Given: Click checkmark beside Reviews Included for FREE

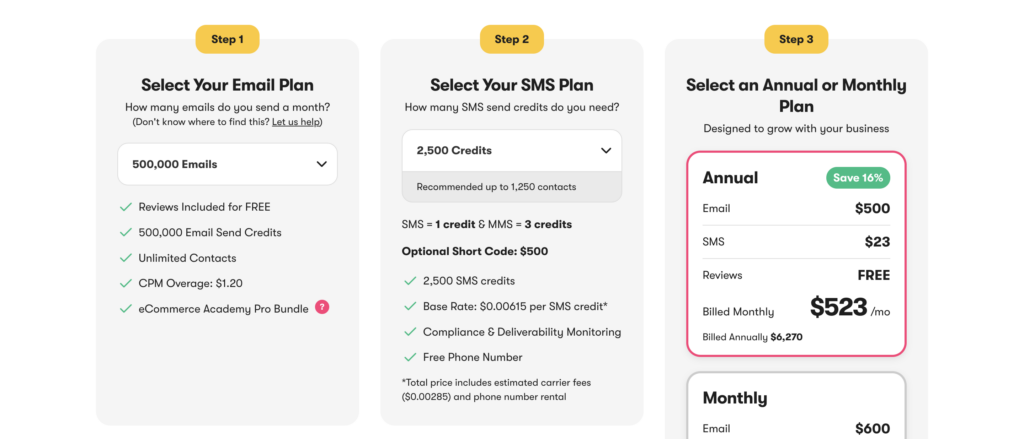Looking at the screenshot, I should coord(126,207).
